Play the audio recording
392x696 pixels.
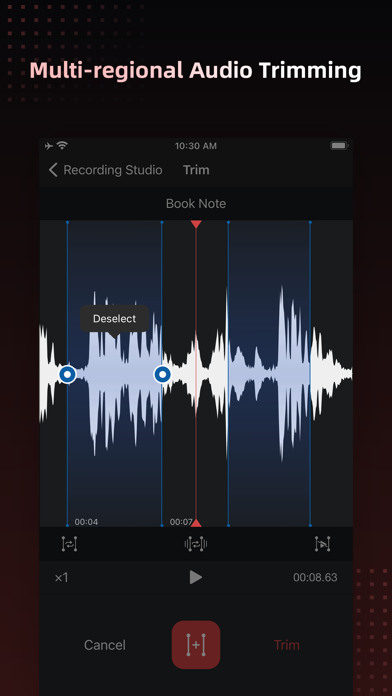[196, 577]
